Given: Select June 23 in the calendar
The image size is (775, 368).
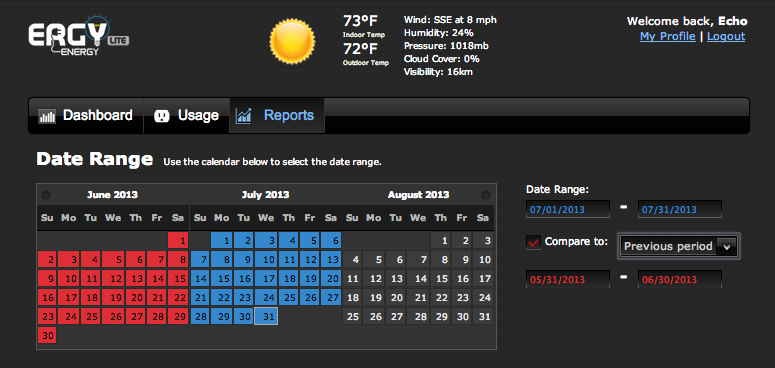Looking at the screenshot, I should [47, 316].
